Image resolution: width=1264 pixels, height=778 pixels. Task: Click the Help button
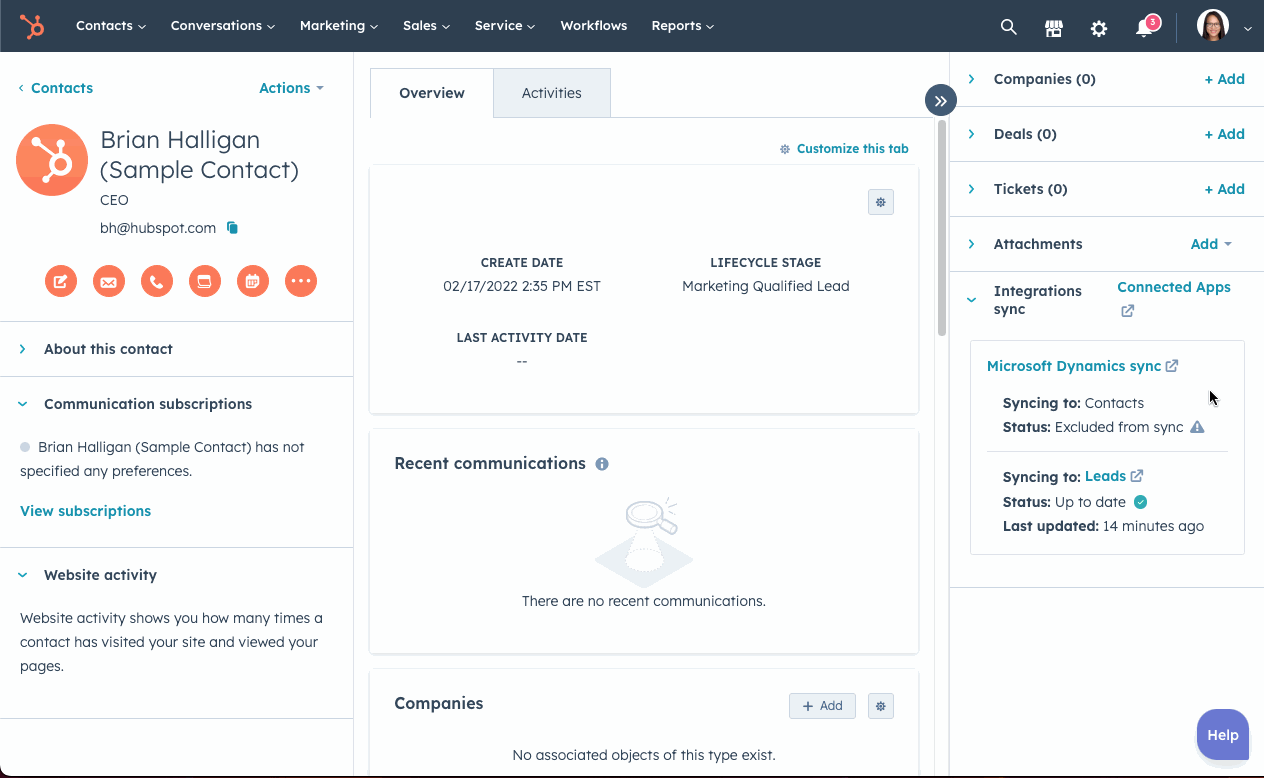click(1223, 735)
